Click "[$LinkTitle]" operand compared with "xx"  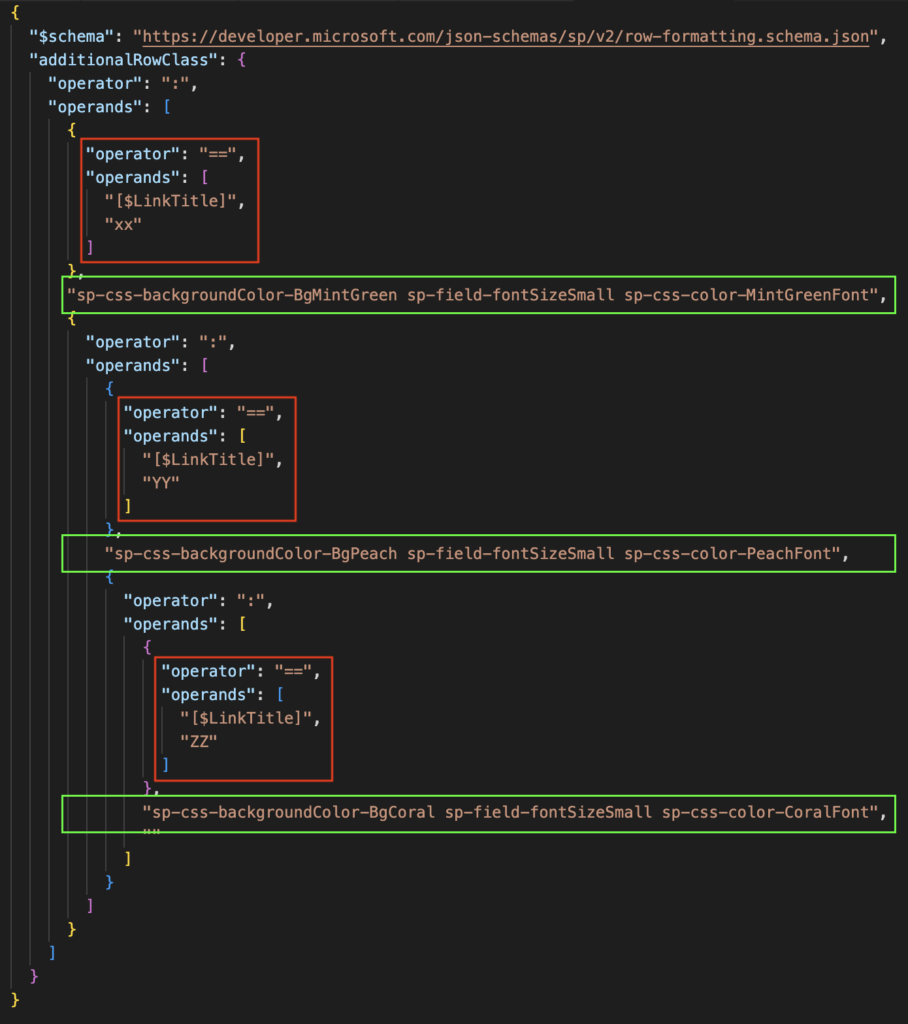click(170, 201)
